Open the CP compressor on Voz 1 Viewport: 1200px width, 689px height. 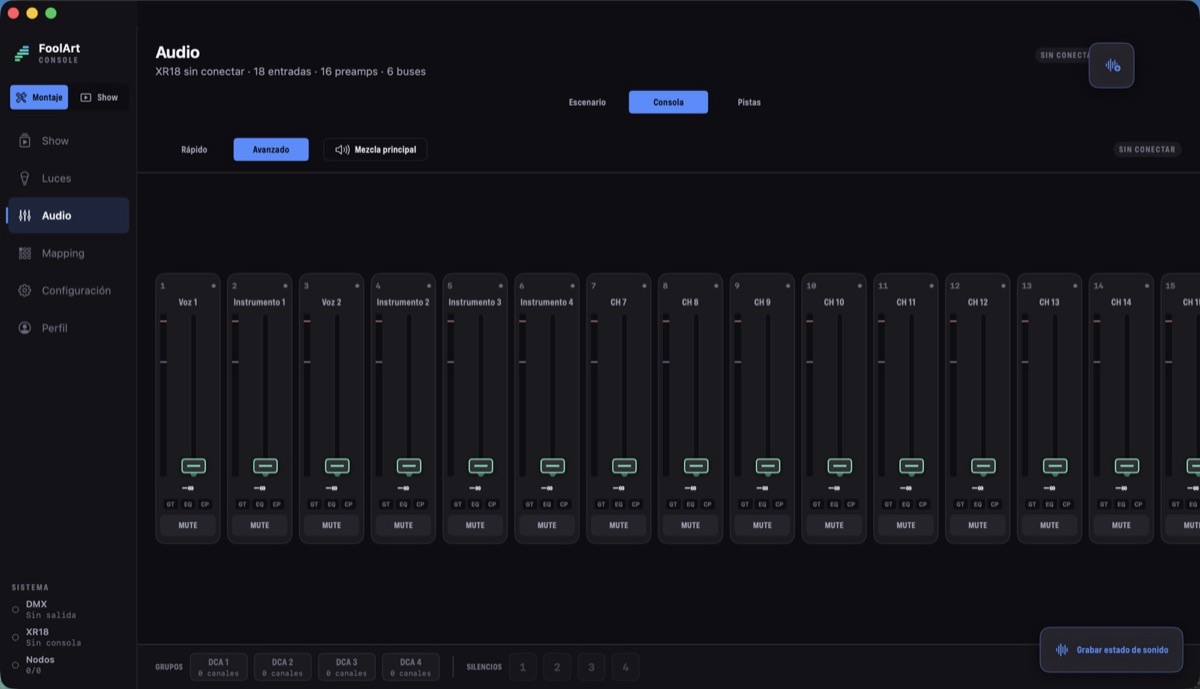tap(205, 504)
